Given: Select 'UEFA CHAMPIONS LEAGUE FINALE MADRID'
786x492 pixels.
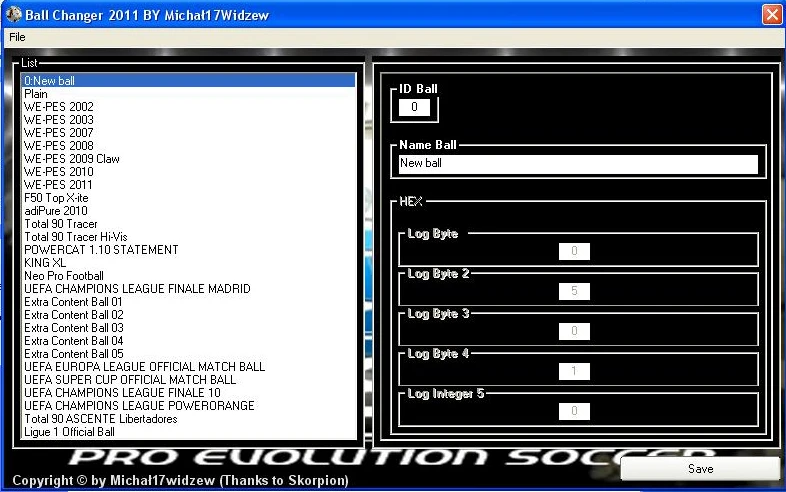Looking at the screenshot, I should pyautogui.click(x=188, y=289).
